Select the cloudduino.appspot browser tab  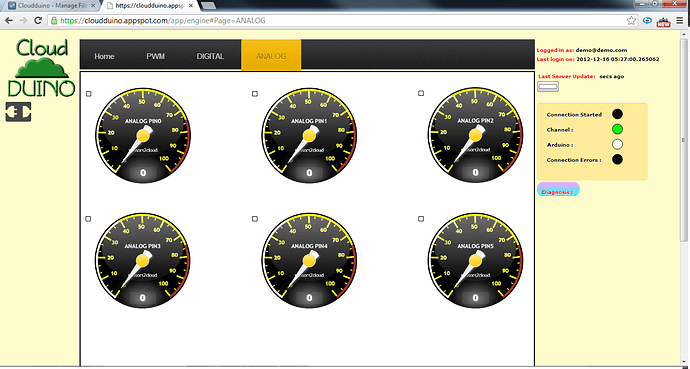pos(150,6)
